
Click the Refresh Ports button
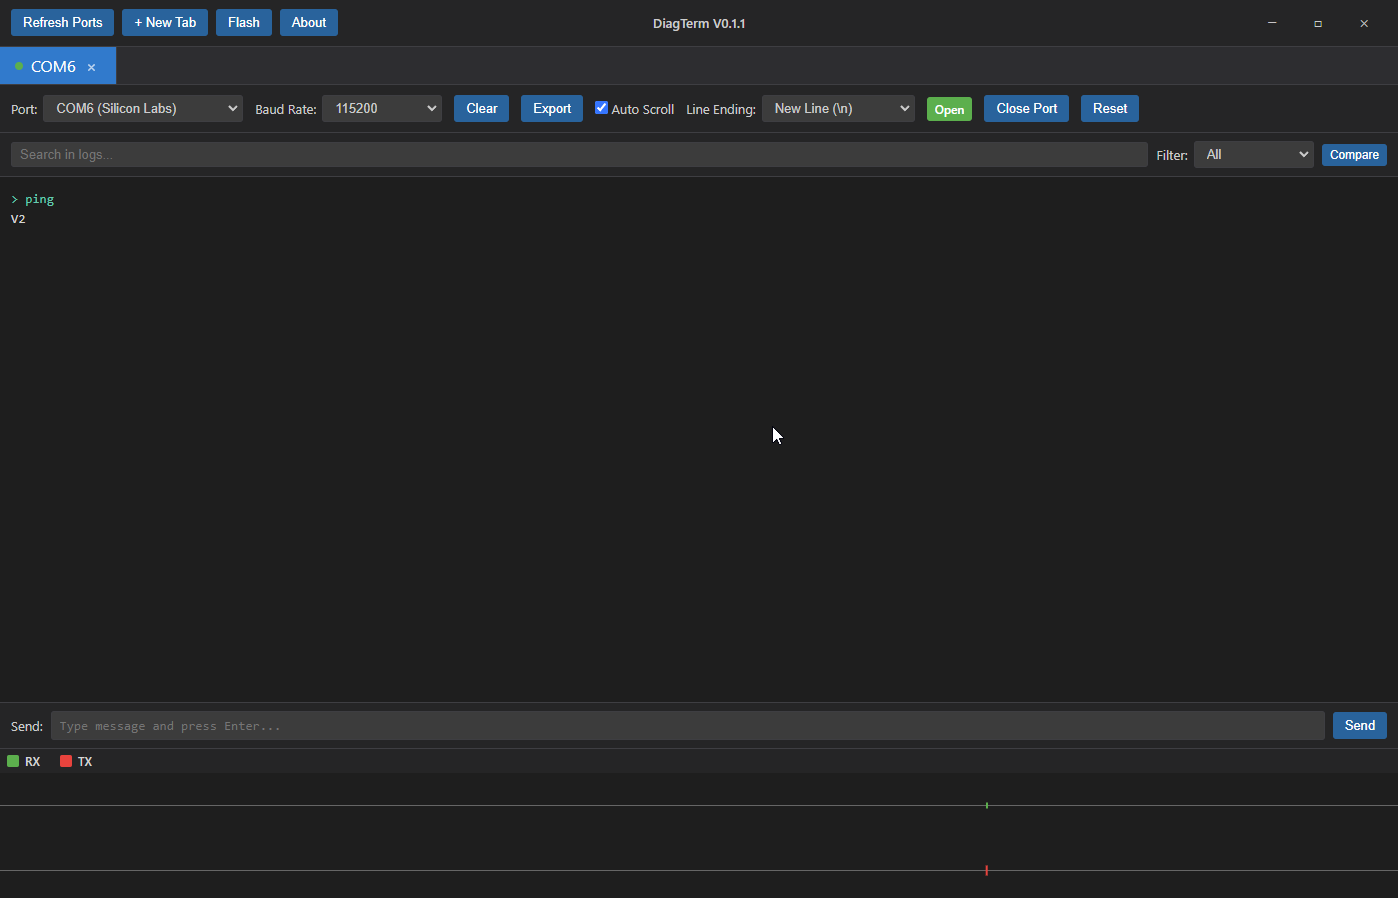click(x=62, y=22)
